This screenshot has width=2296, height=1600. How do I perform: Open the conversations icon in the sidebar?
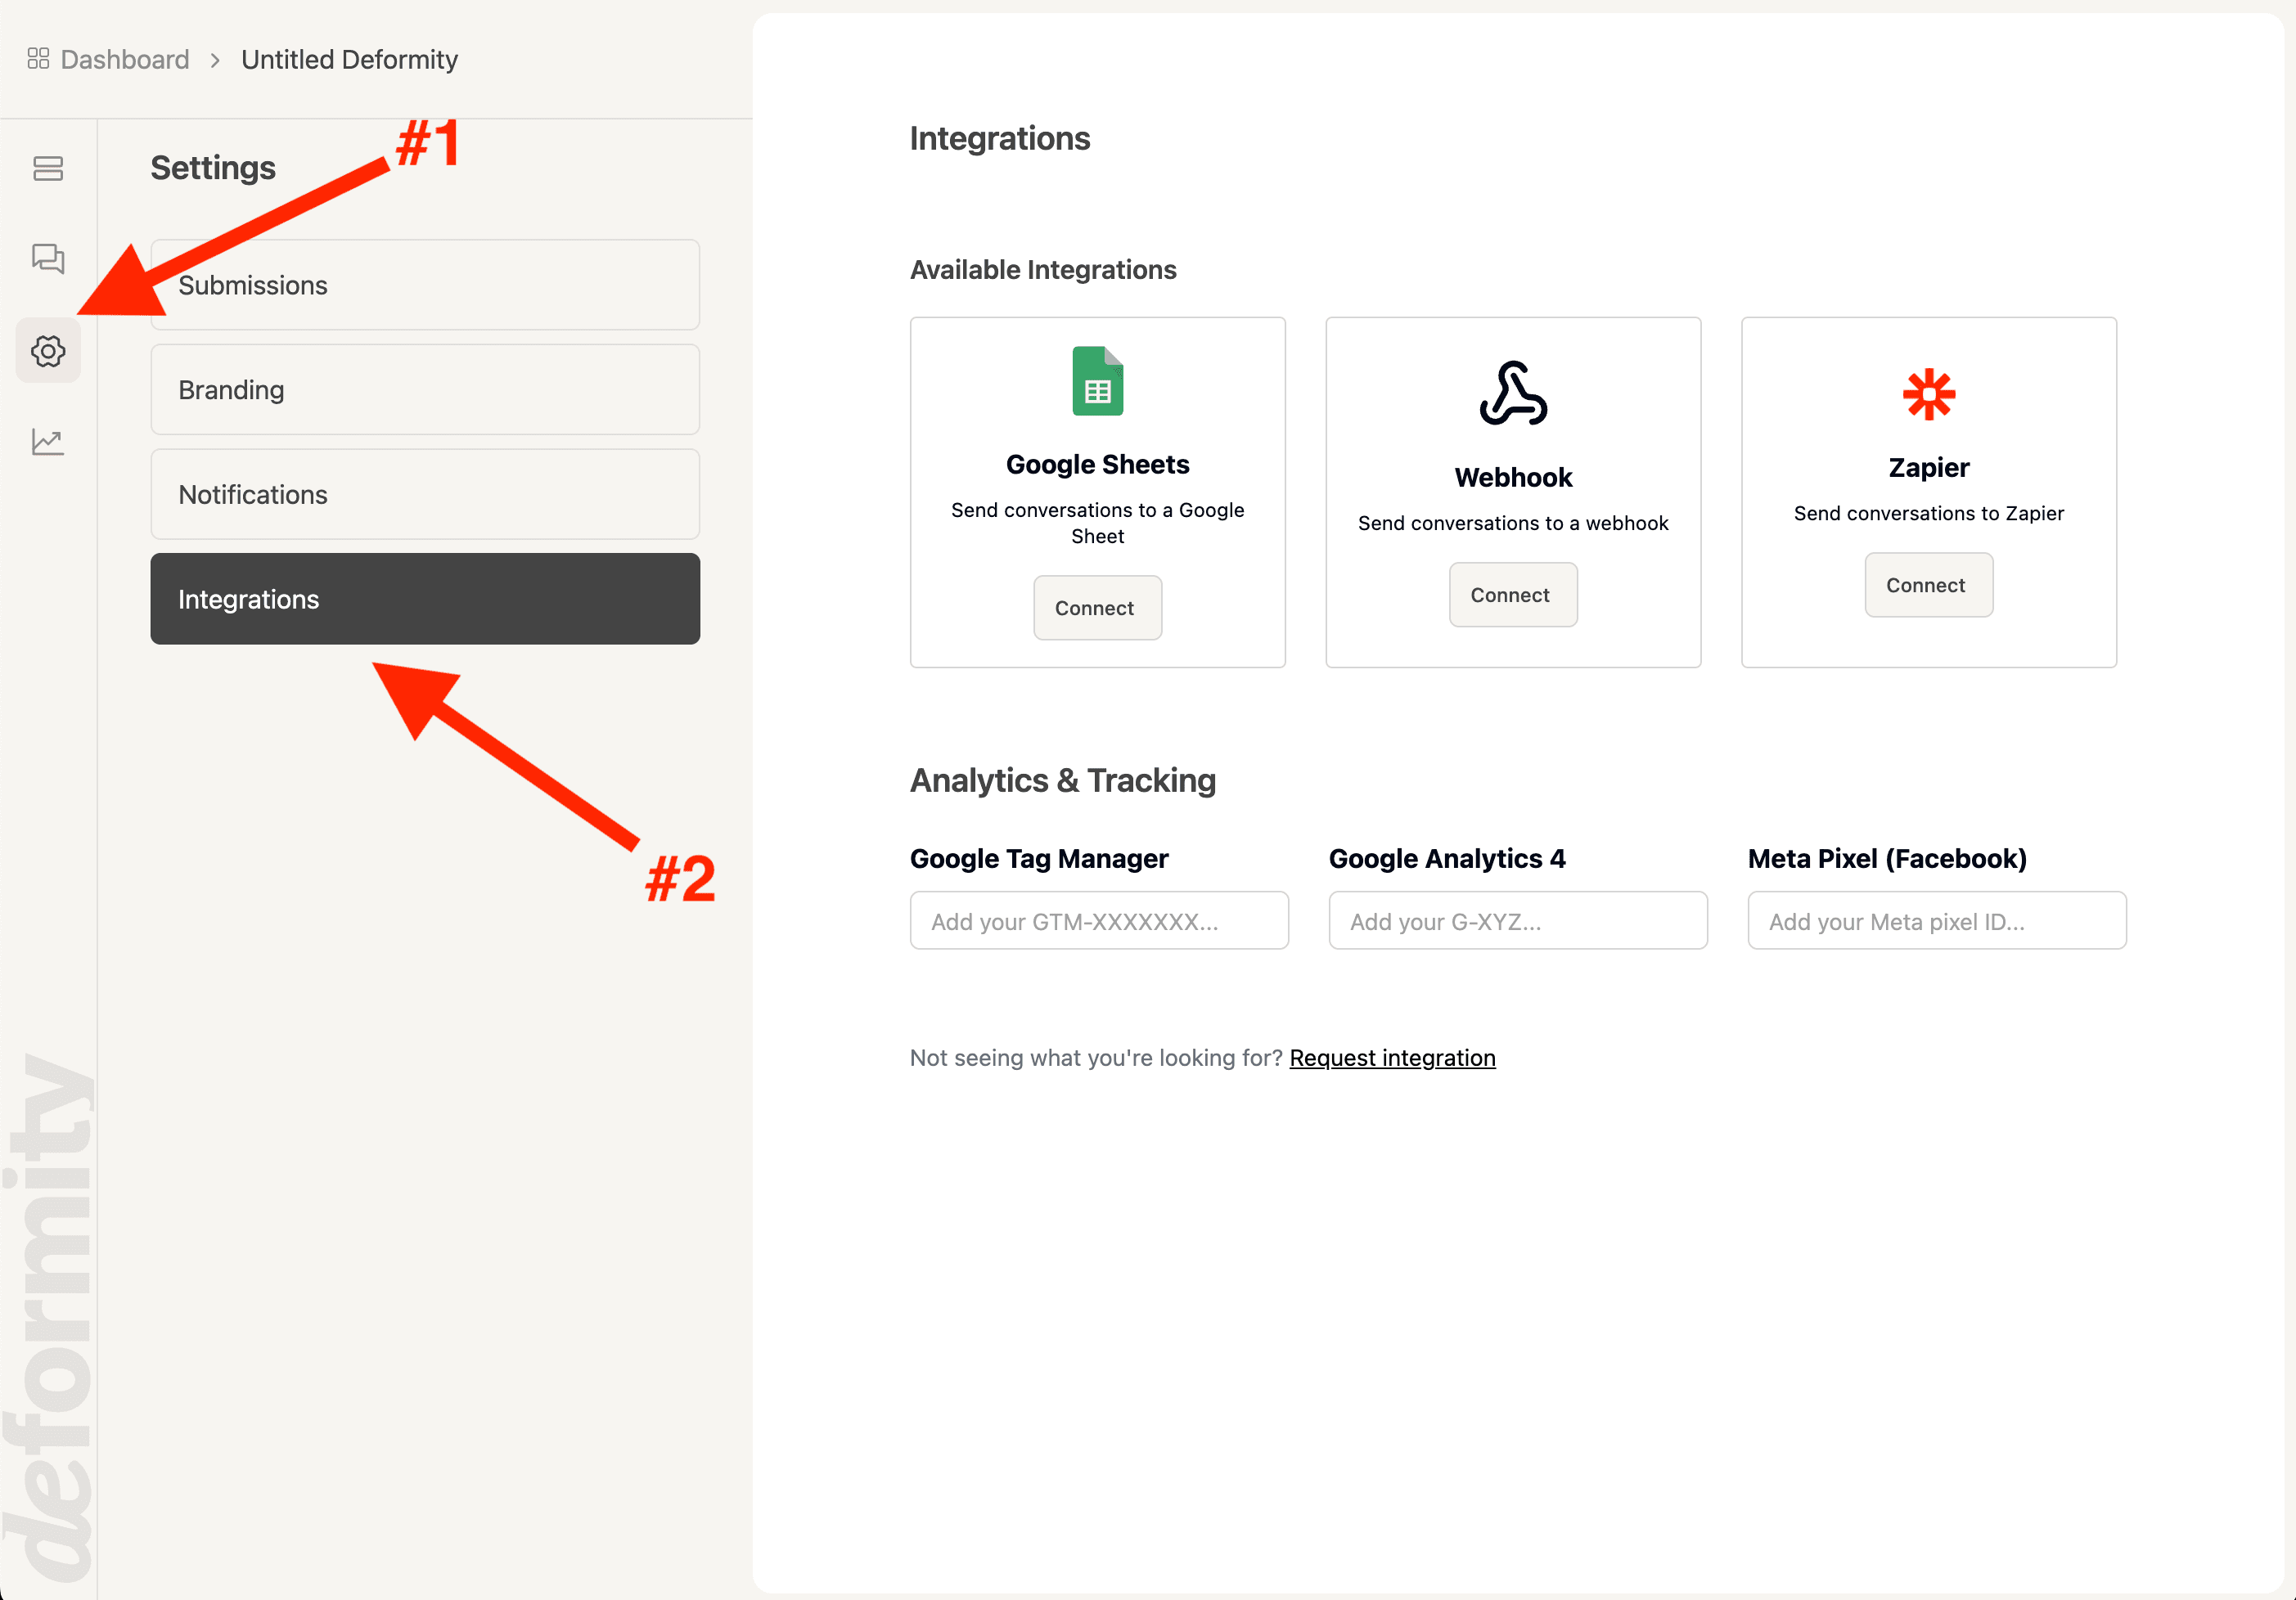tap(47, 259)
